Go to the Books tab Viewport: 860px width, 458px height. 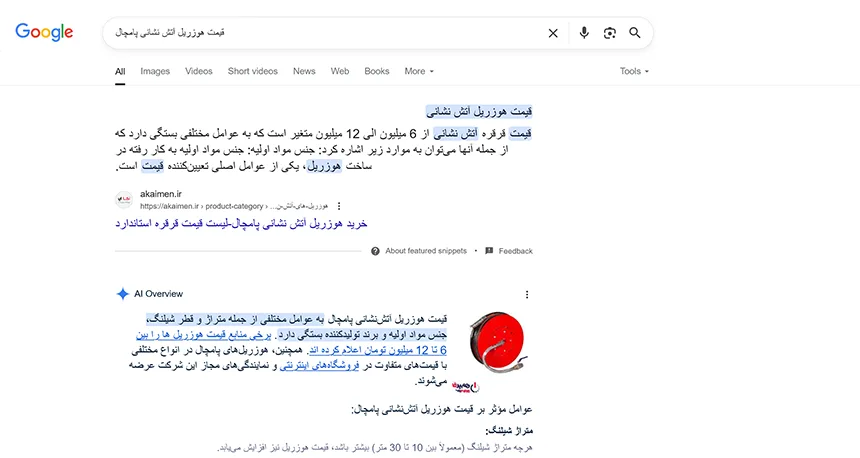pyautogui.click(x=377, y=71)
